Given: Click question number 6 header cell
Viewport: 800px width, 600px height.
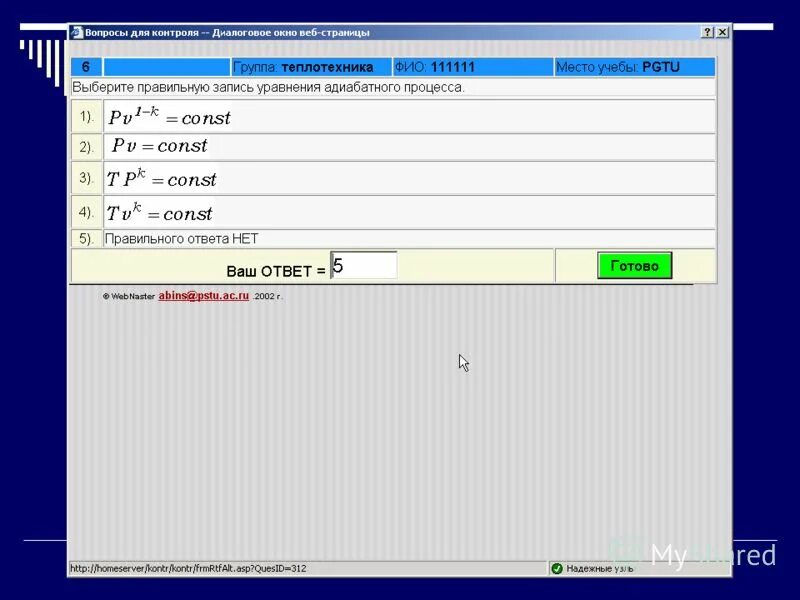Looking at the screenshot, I should tap(86, 67).
